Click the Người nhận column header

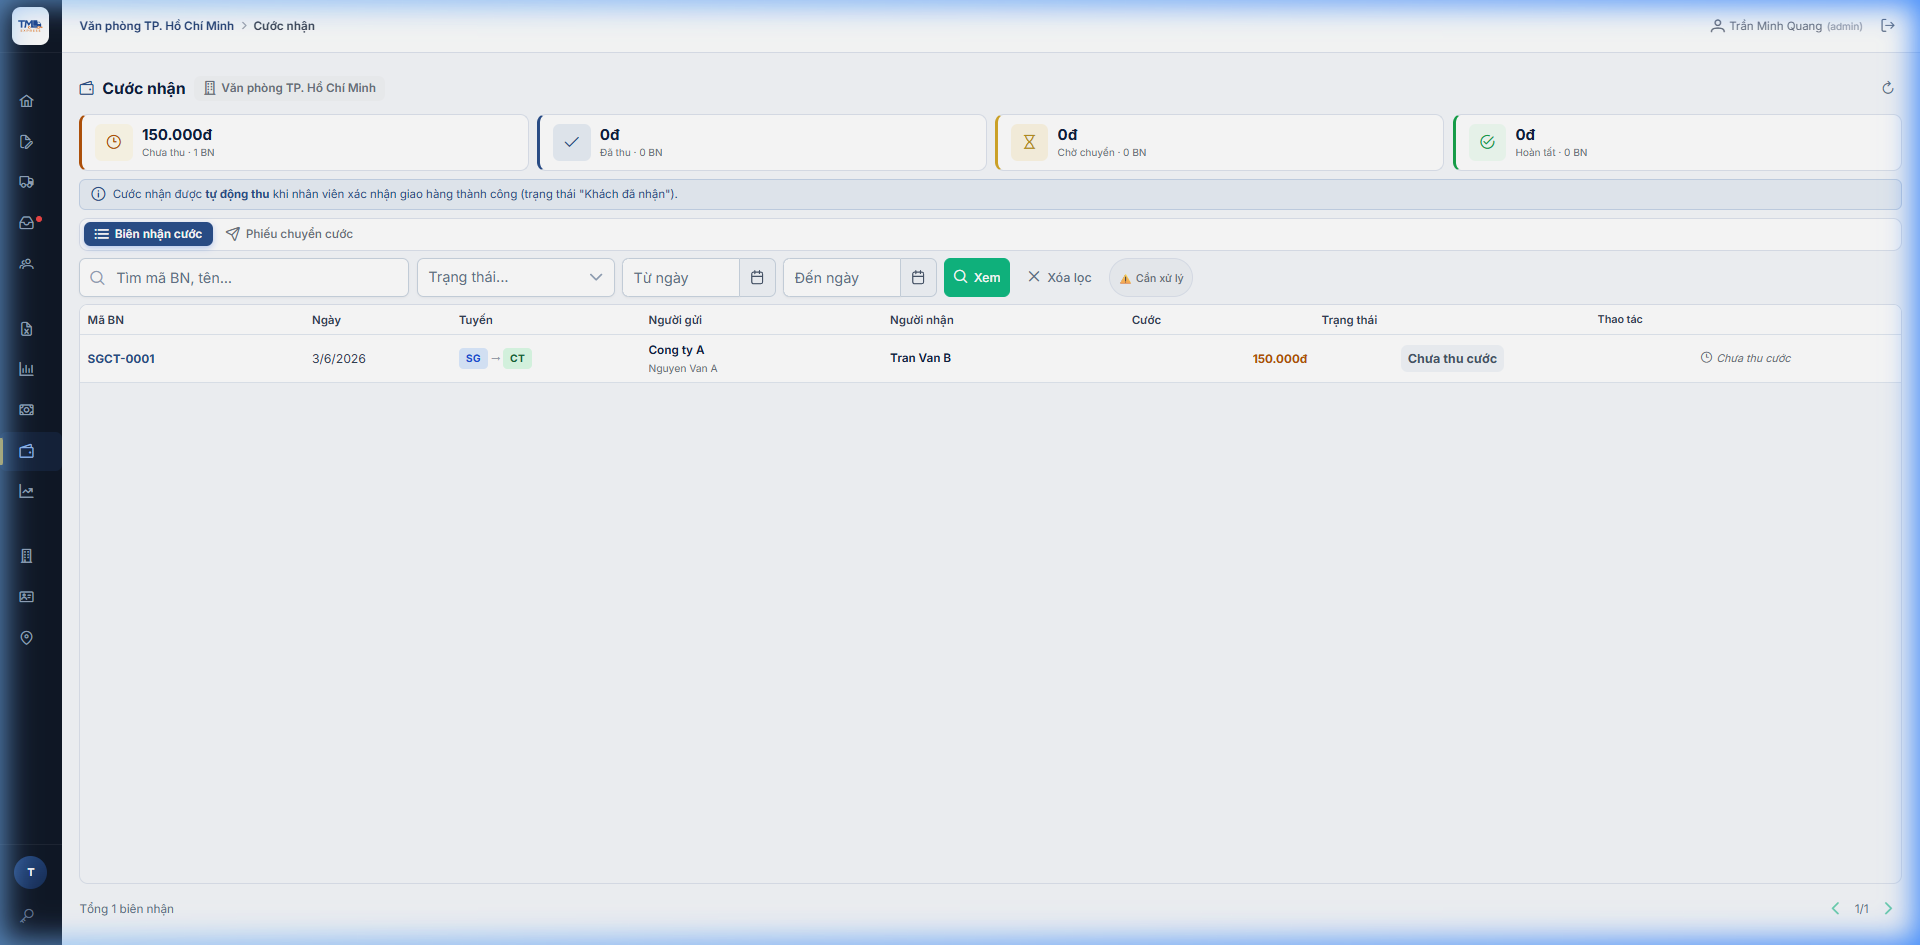coord(922,320)
